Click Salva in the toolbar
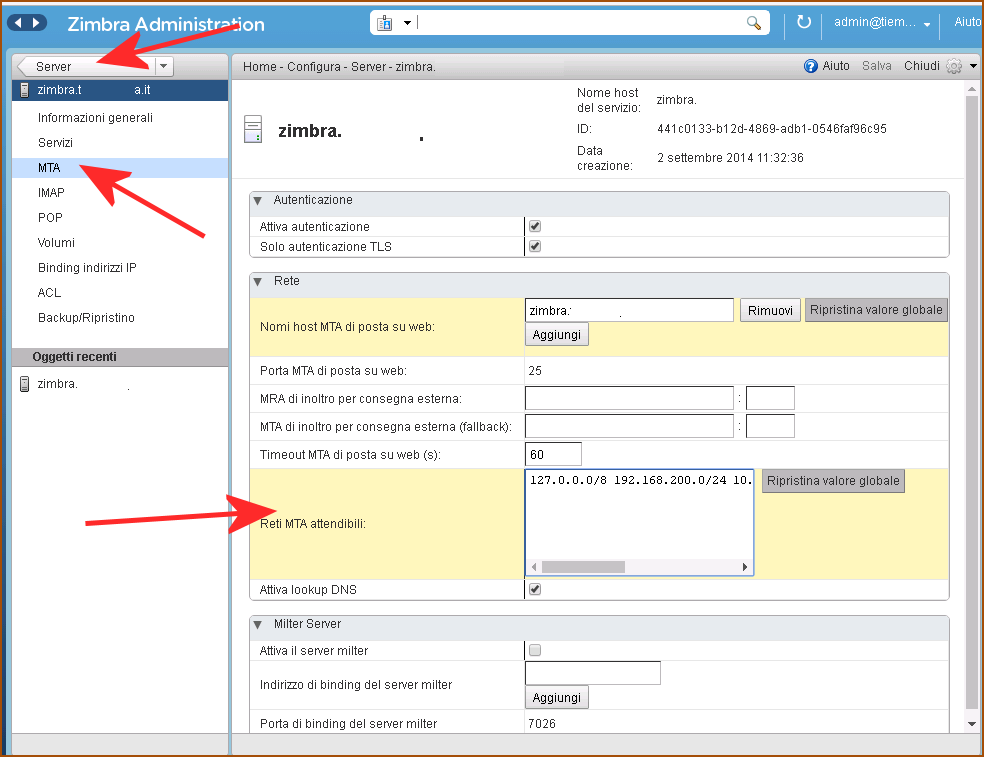Screen dimensions: 984x757 877,66
